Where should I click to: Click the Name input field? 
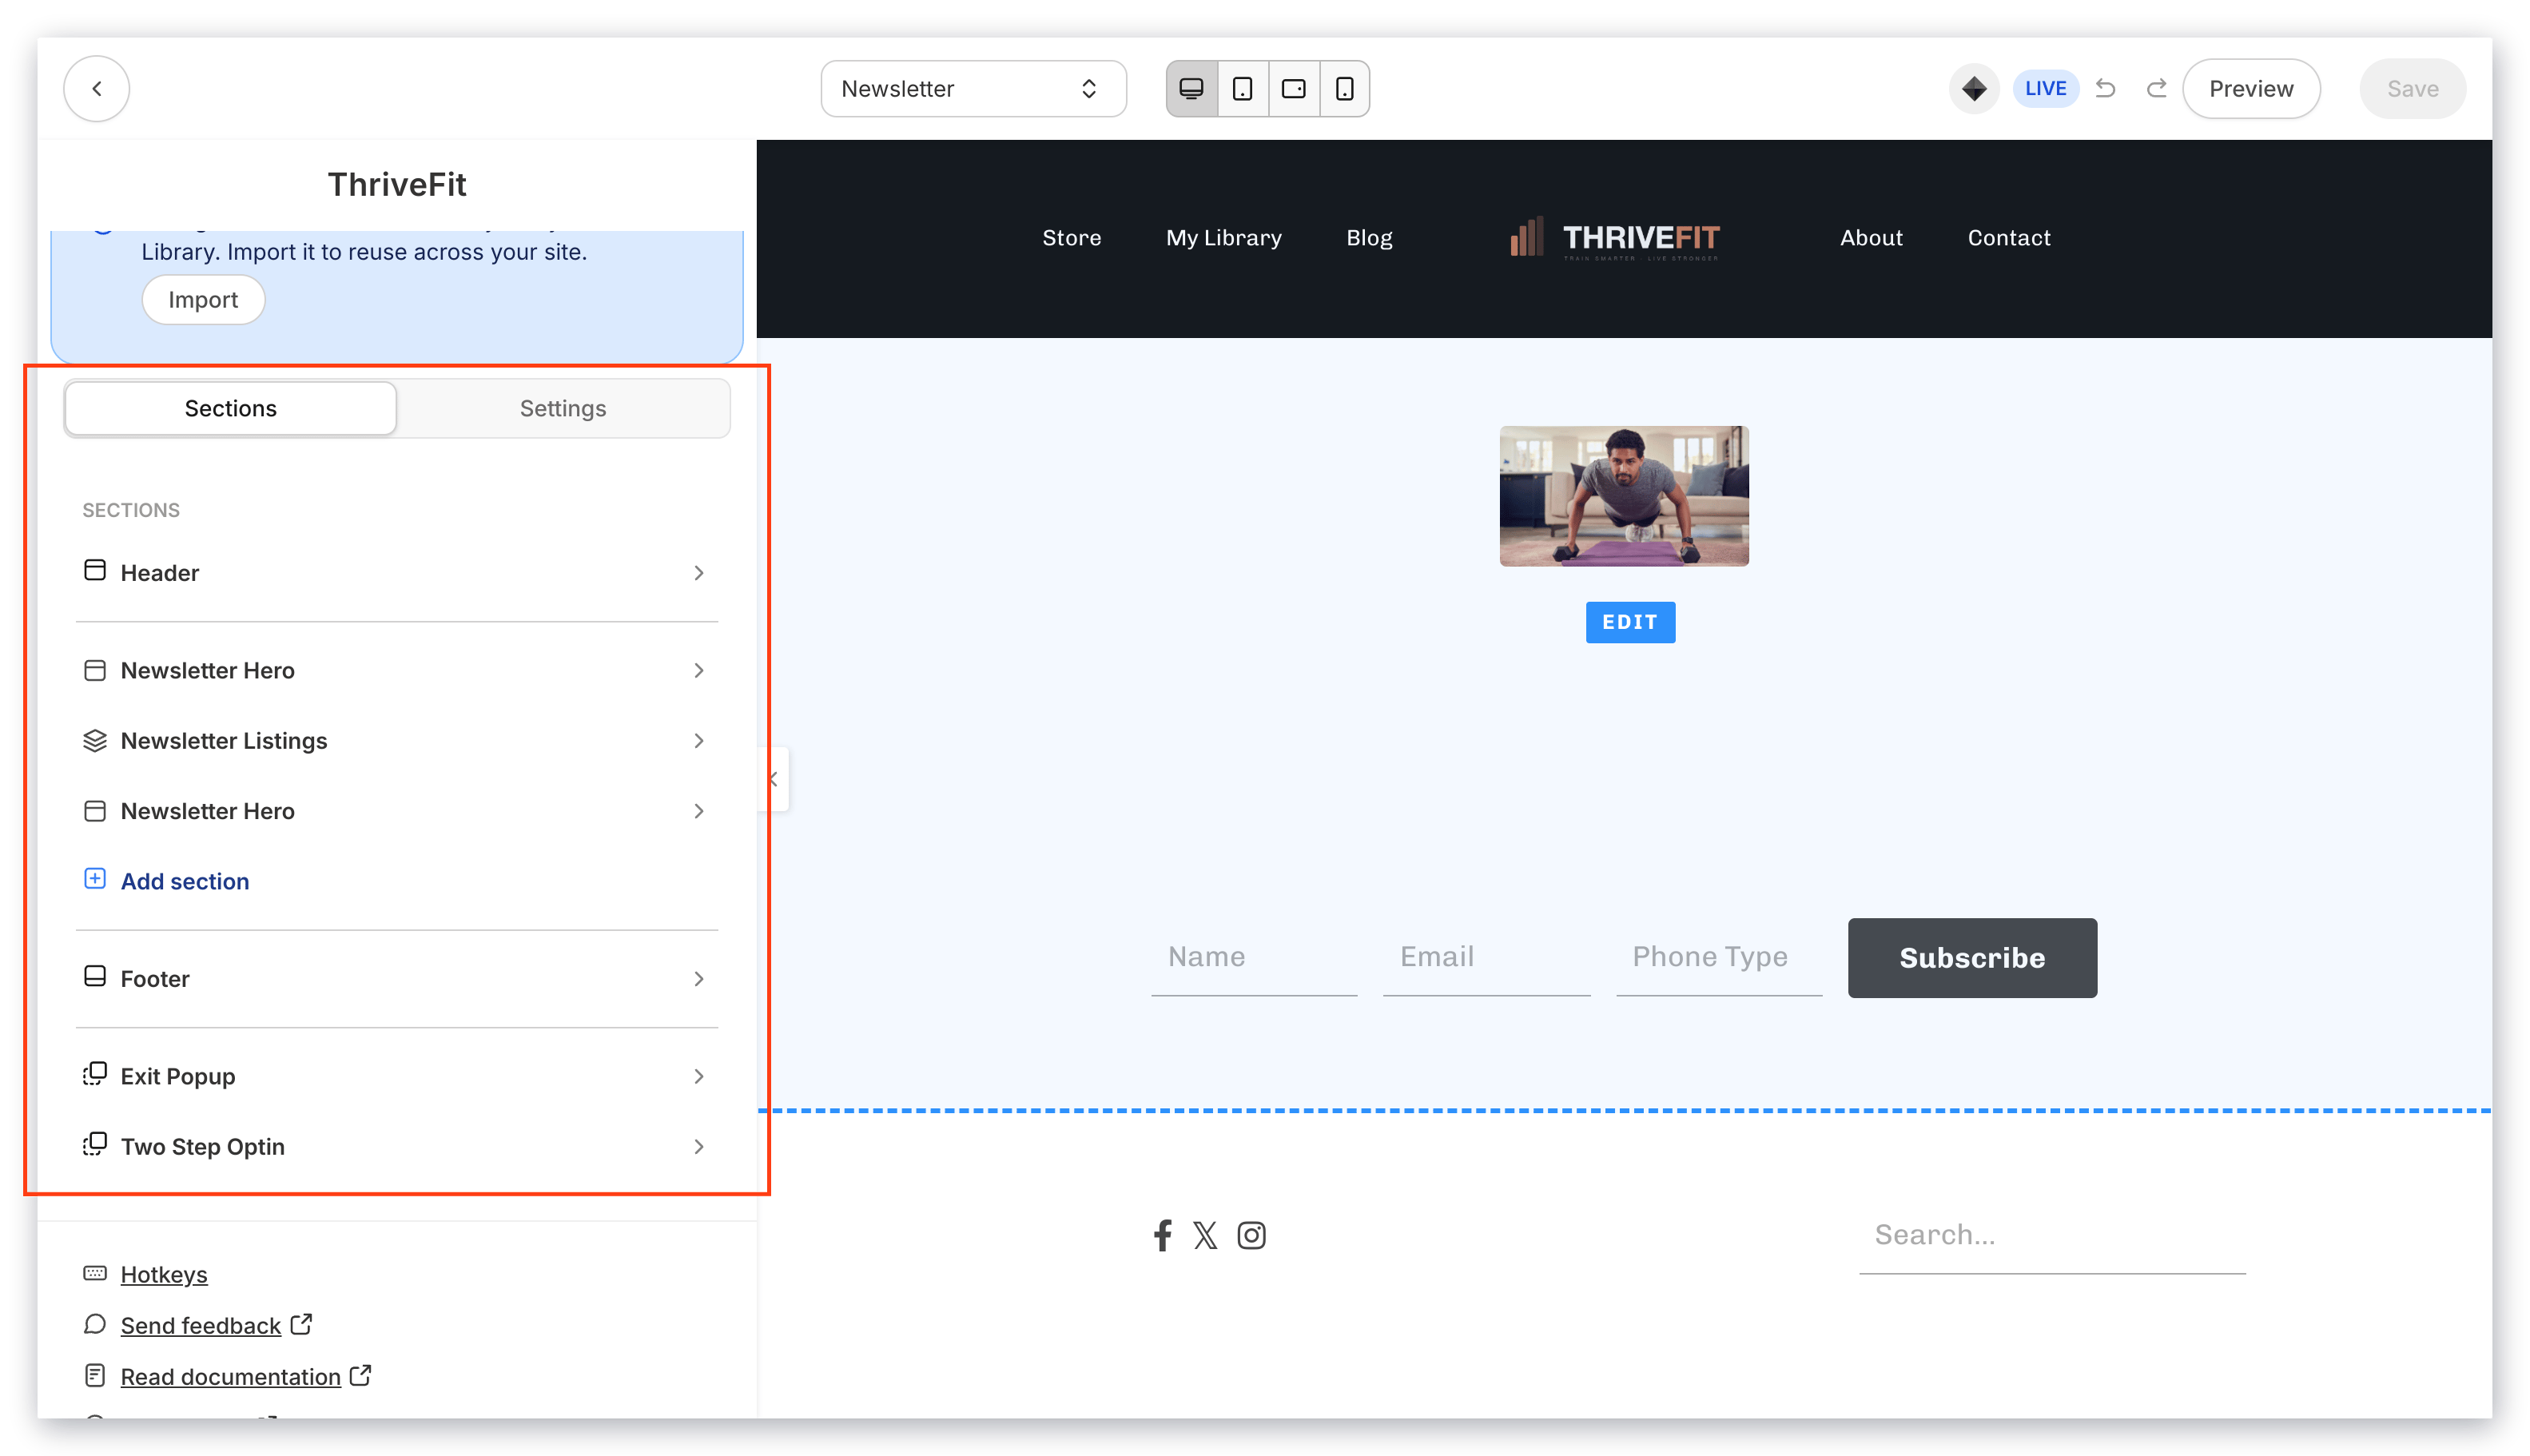point(1253,957)
